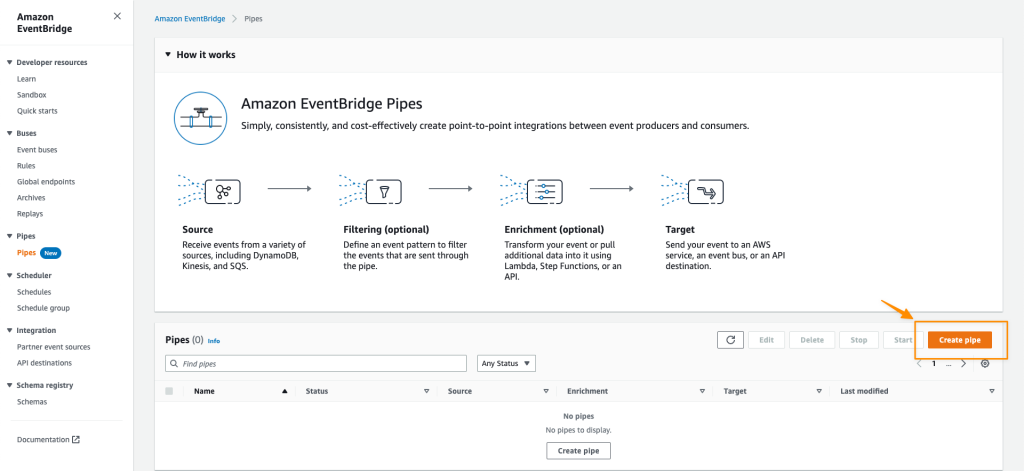Close the EventBridge sidebar panel
1024x471 pixels.
point(118,16)
